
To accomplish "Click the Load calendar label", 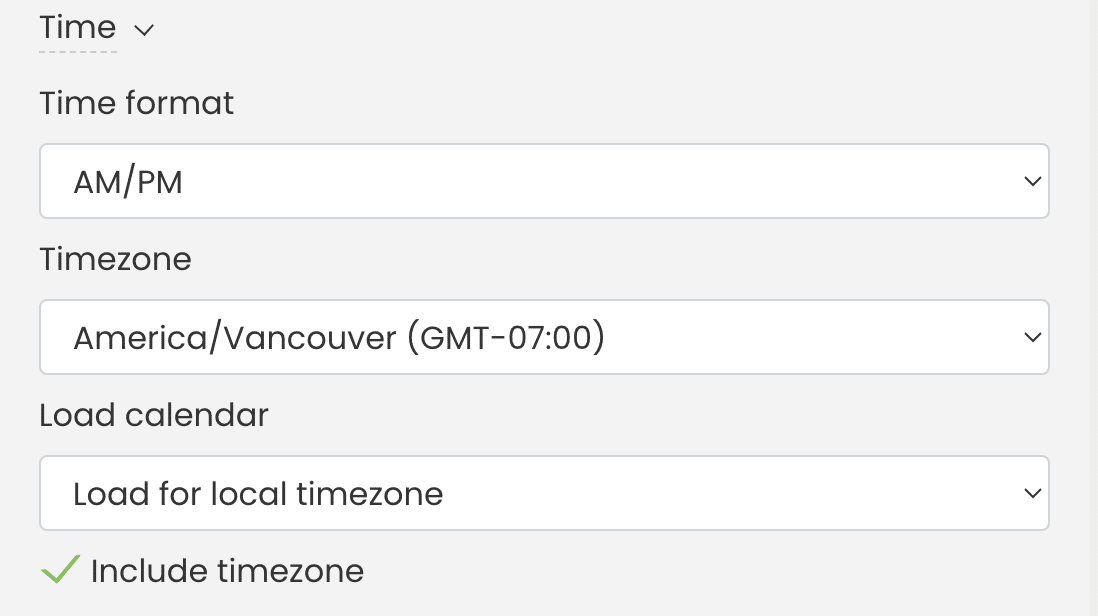I will pos(153,415).
